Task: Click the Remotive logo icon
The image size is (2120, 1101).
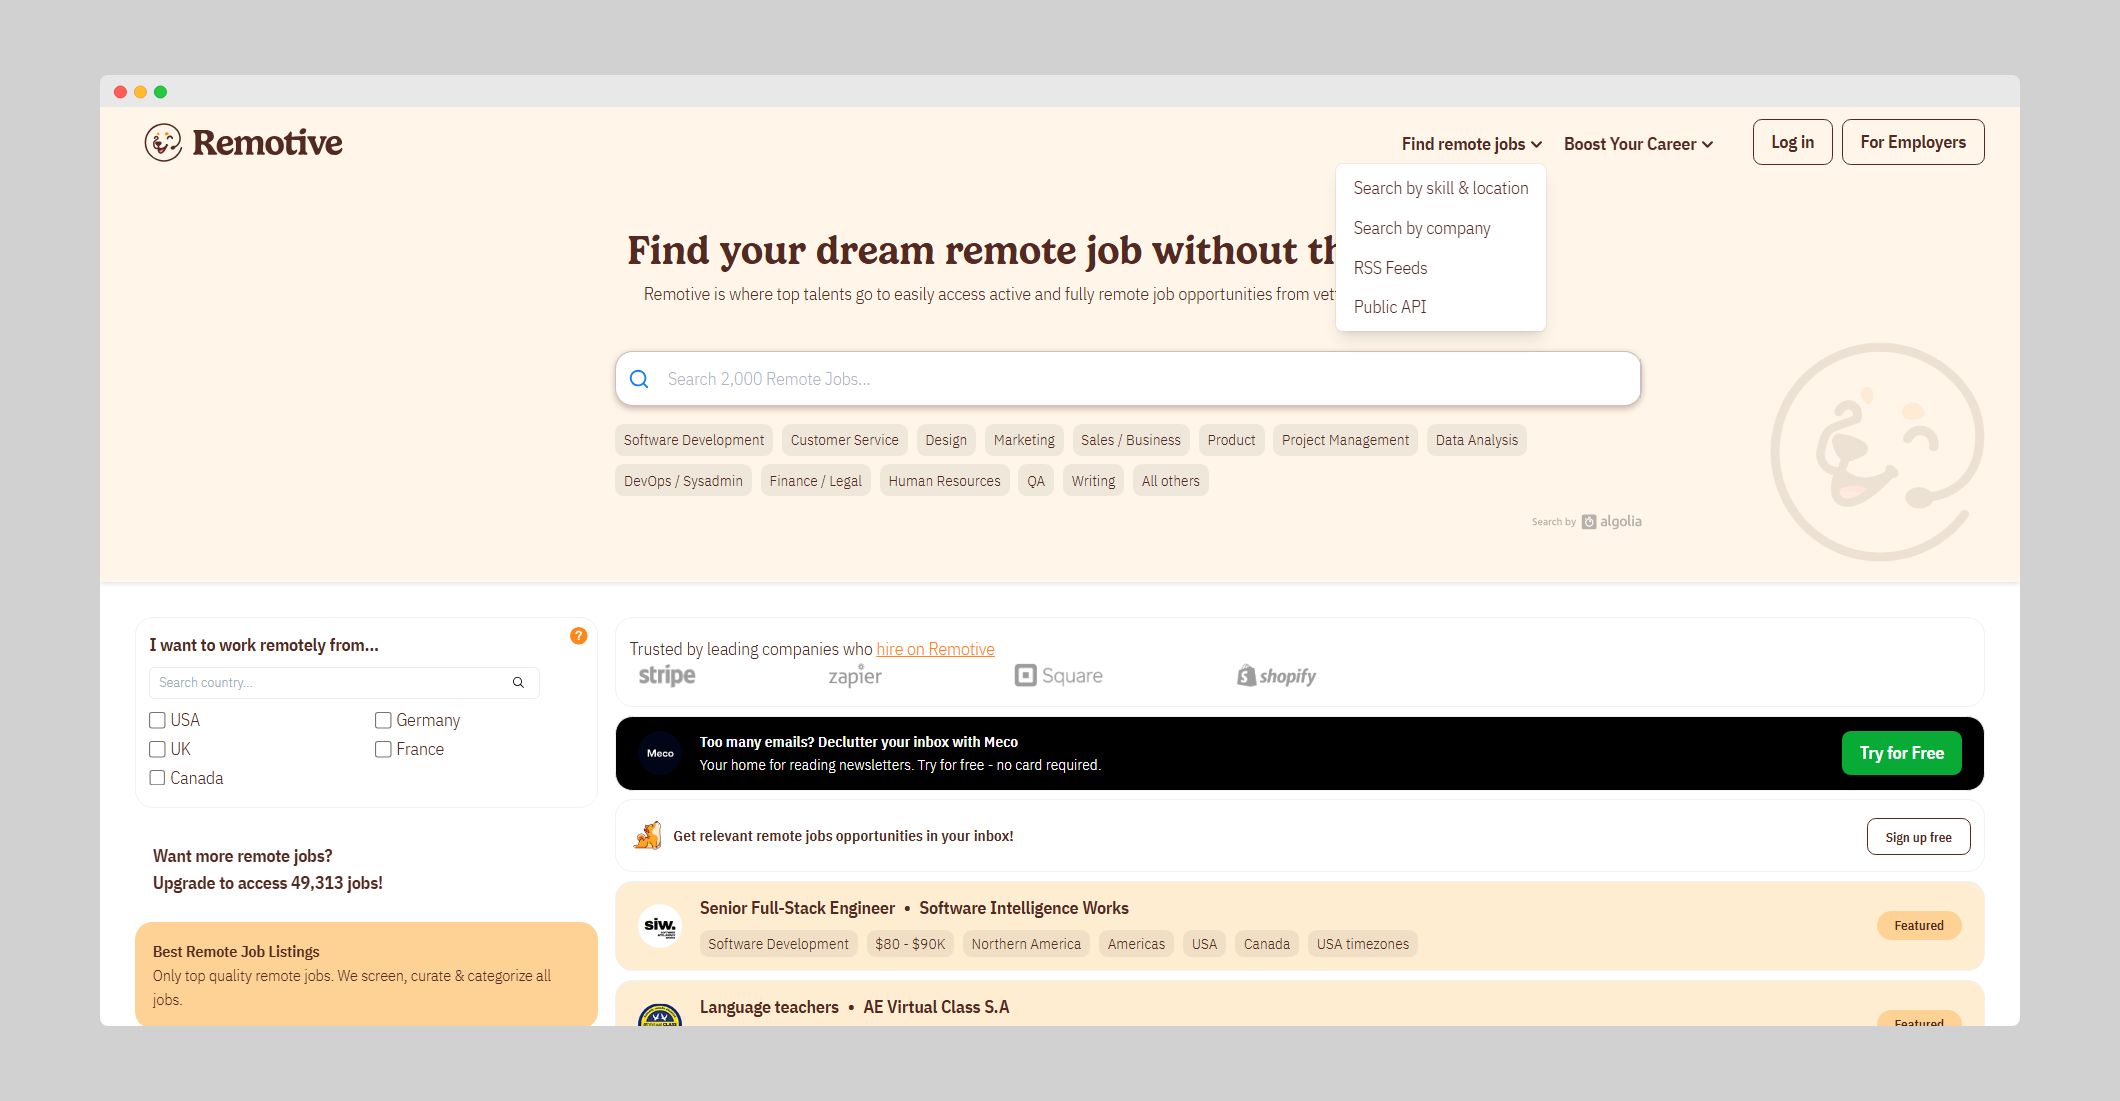Action: [x=163, y=142]
